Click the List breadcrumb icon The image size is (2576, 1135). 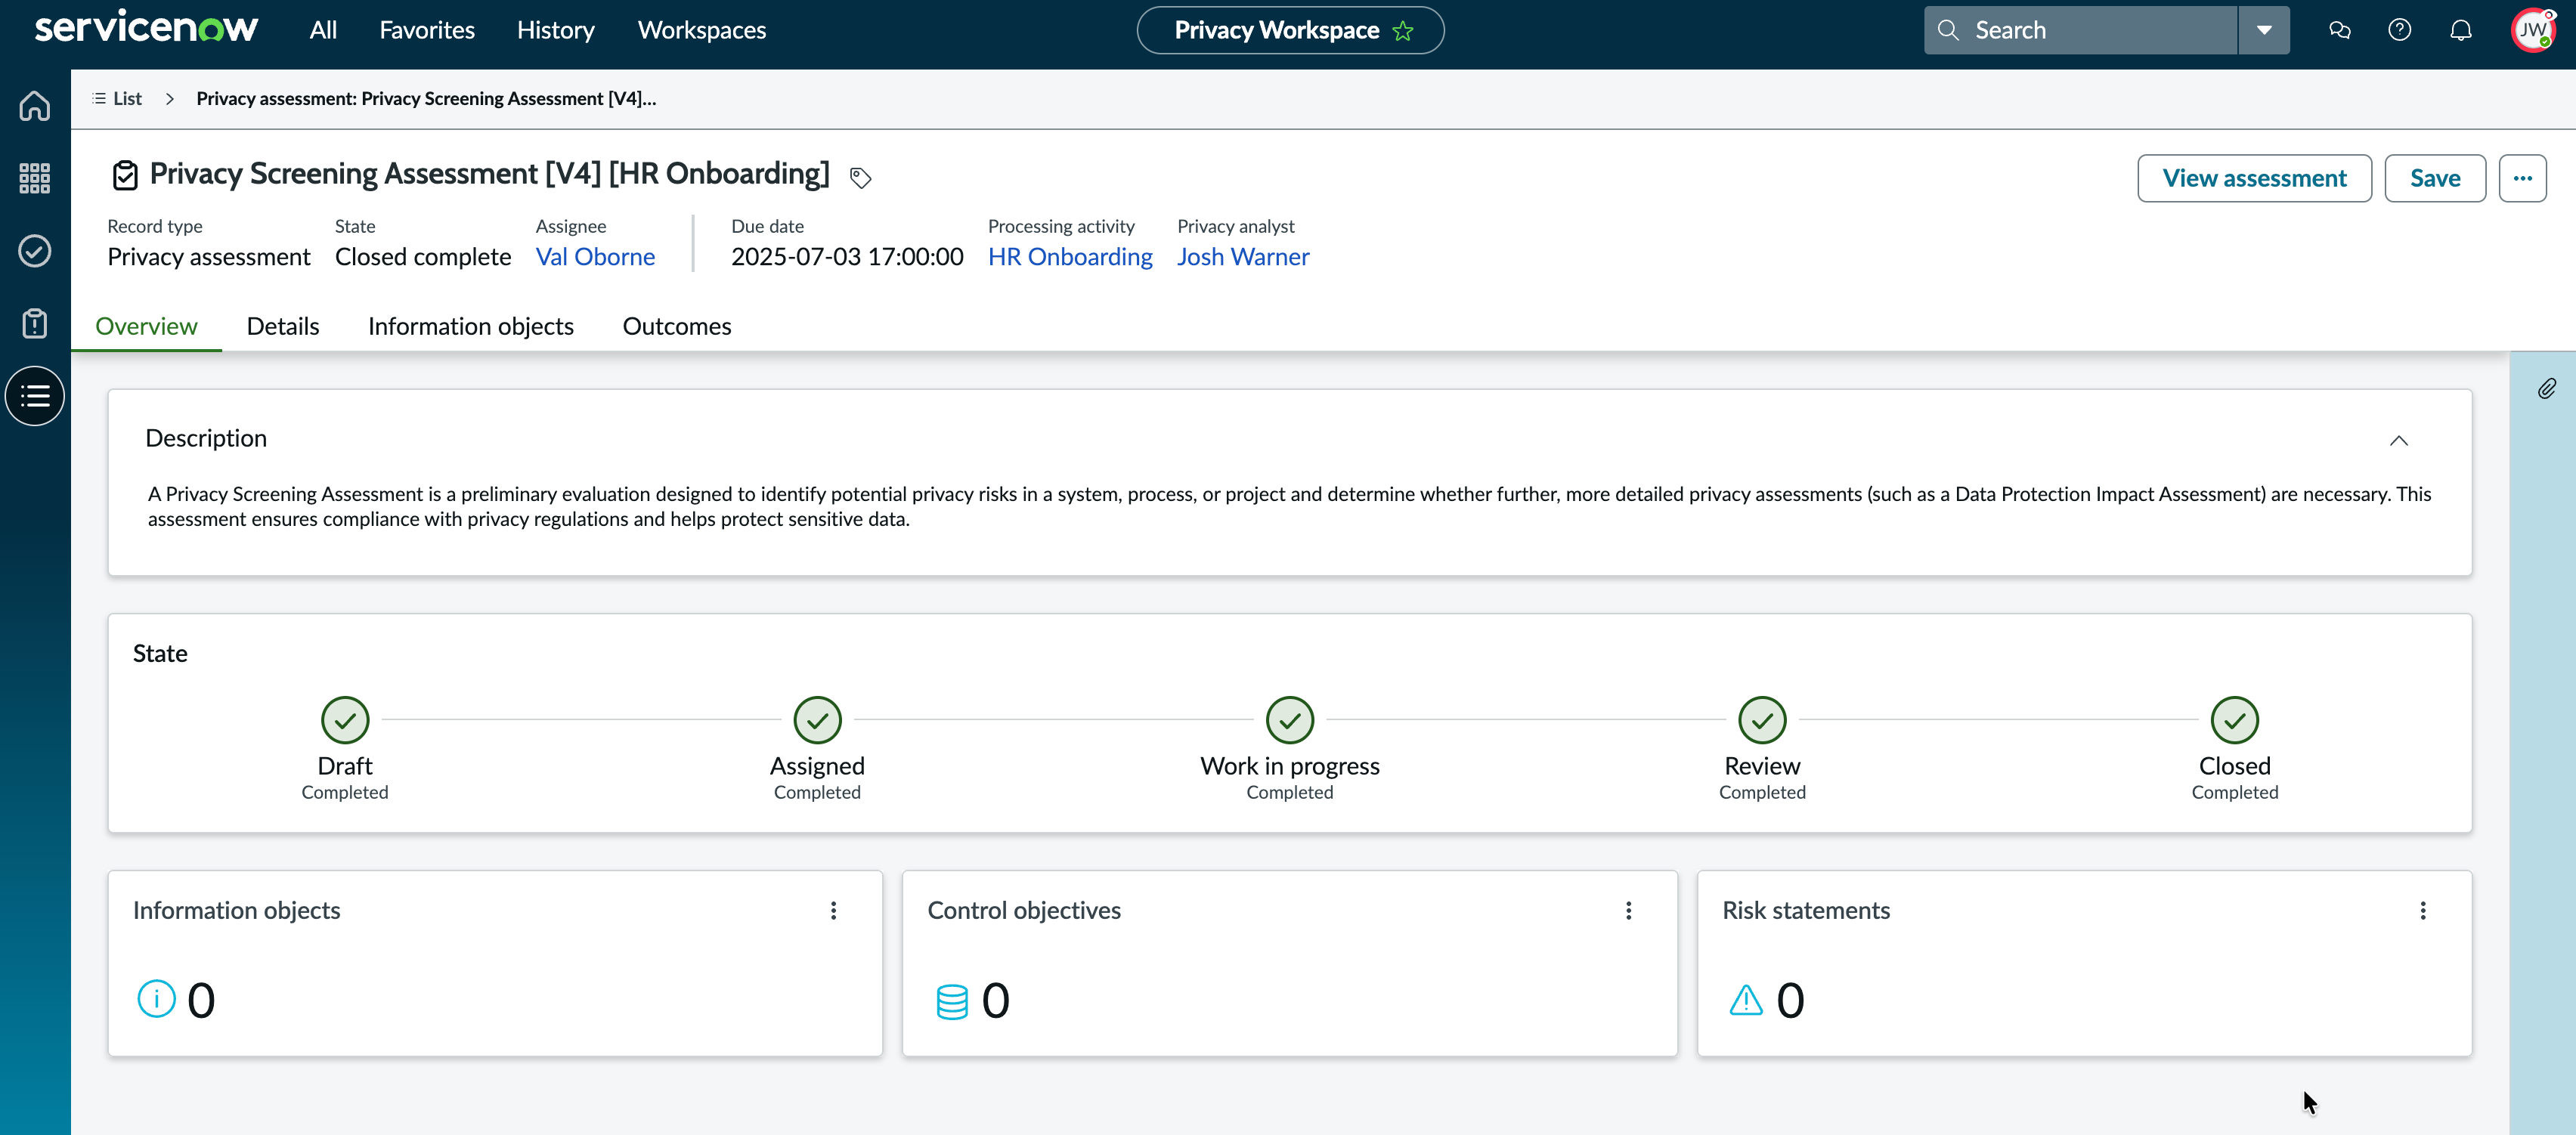tap(99, 98)
